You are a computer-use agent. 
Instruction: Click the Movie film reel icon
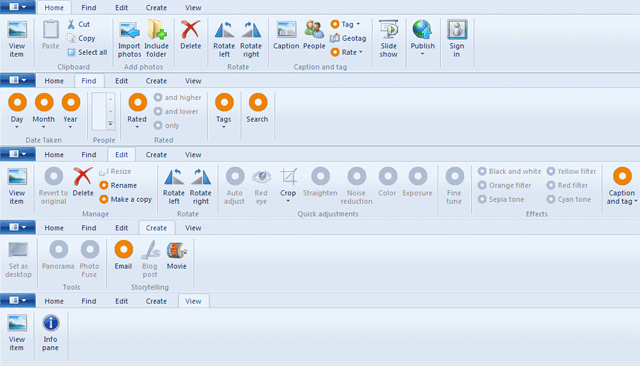pos(177,250)
